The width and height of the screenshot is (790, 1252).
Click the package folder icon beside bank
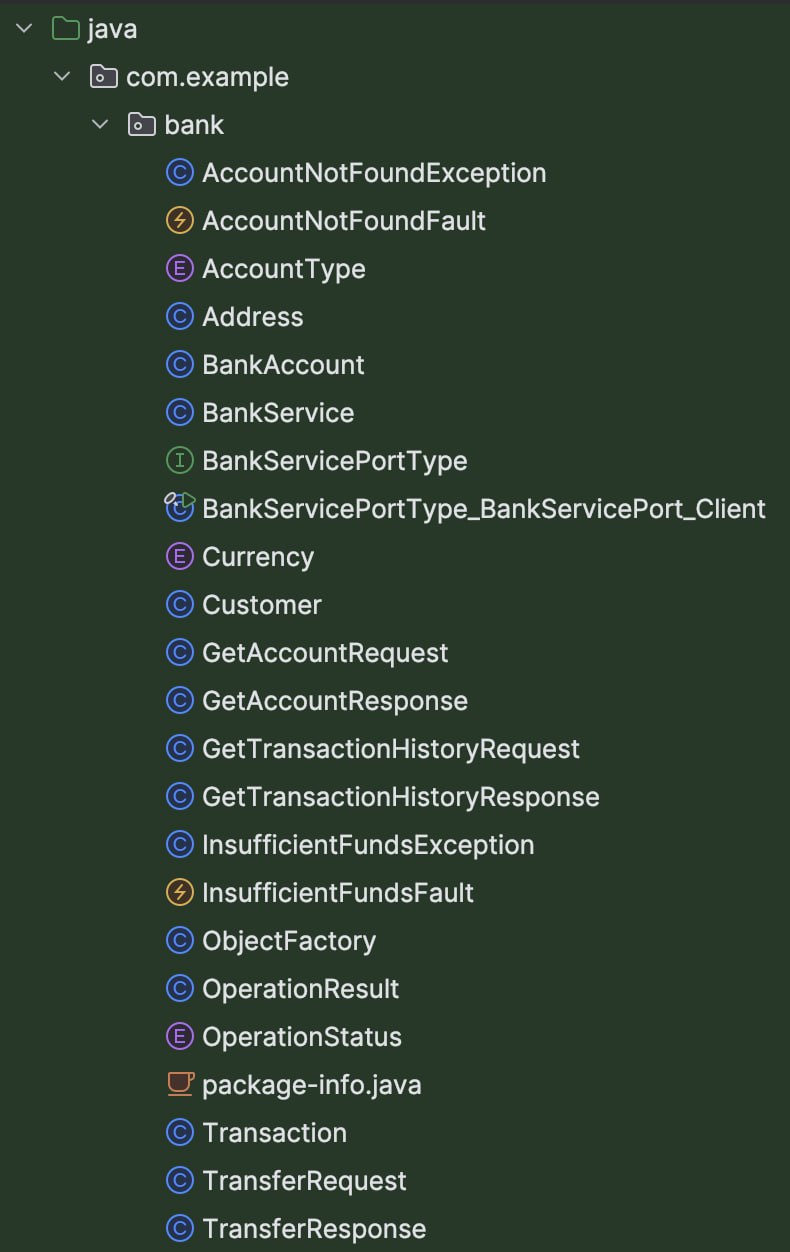tap(141, 125)
